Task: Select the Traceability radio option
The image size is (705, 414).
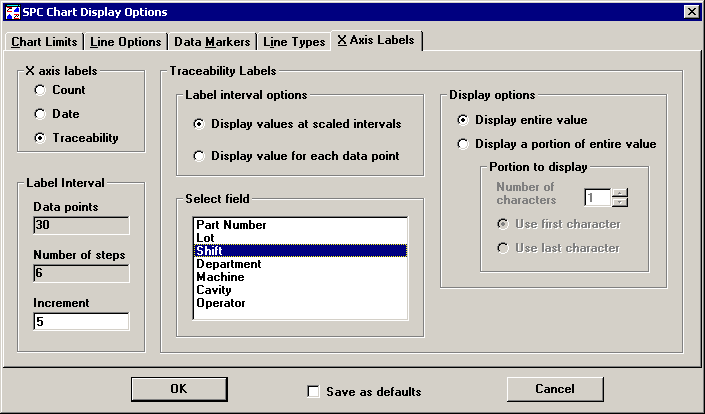Action: point(40,138)
